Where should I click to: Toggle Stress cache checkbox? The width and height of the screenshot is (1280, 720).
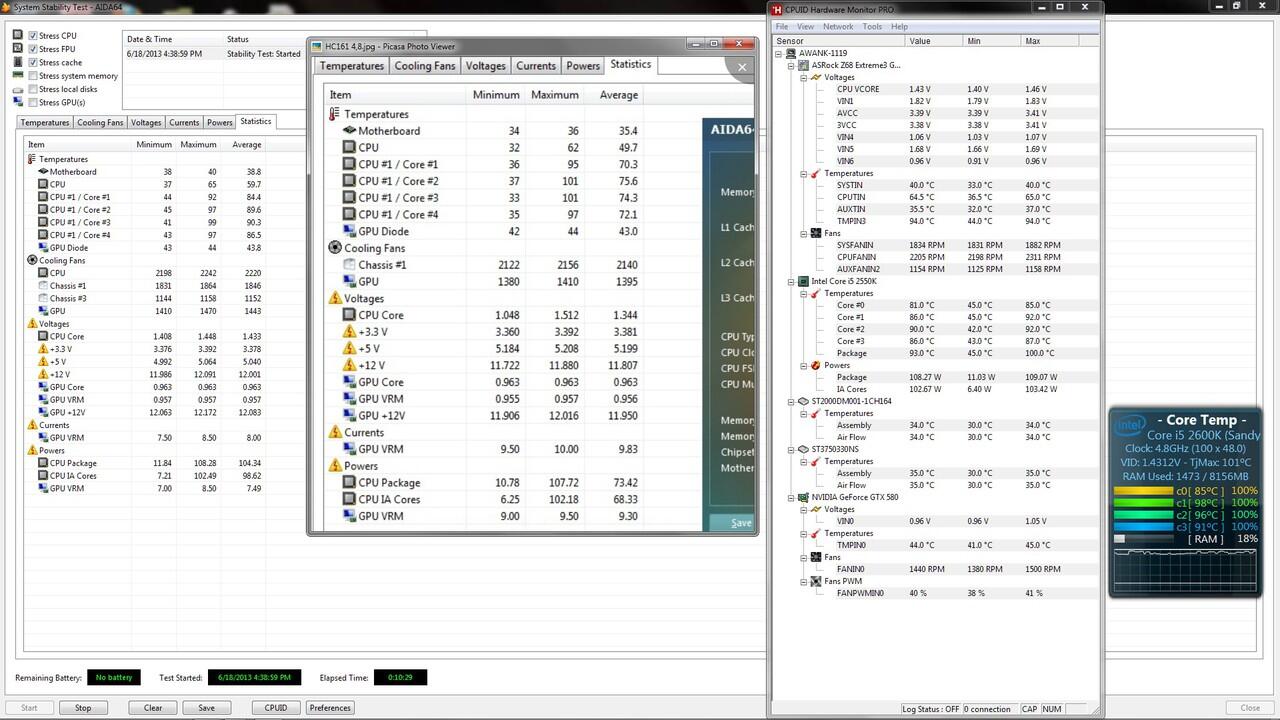coord(33,62)
